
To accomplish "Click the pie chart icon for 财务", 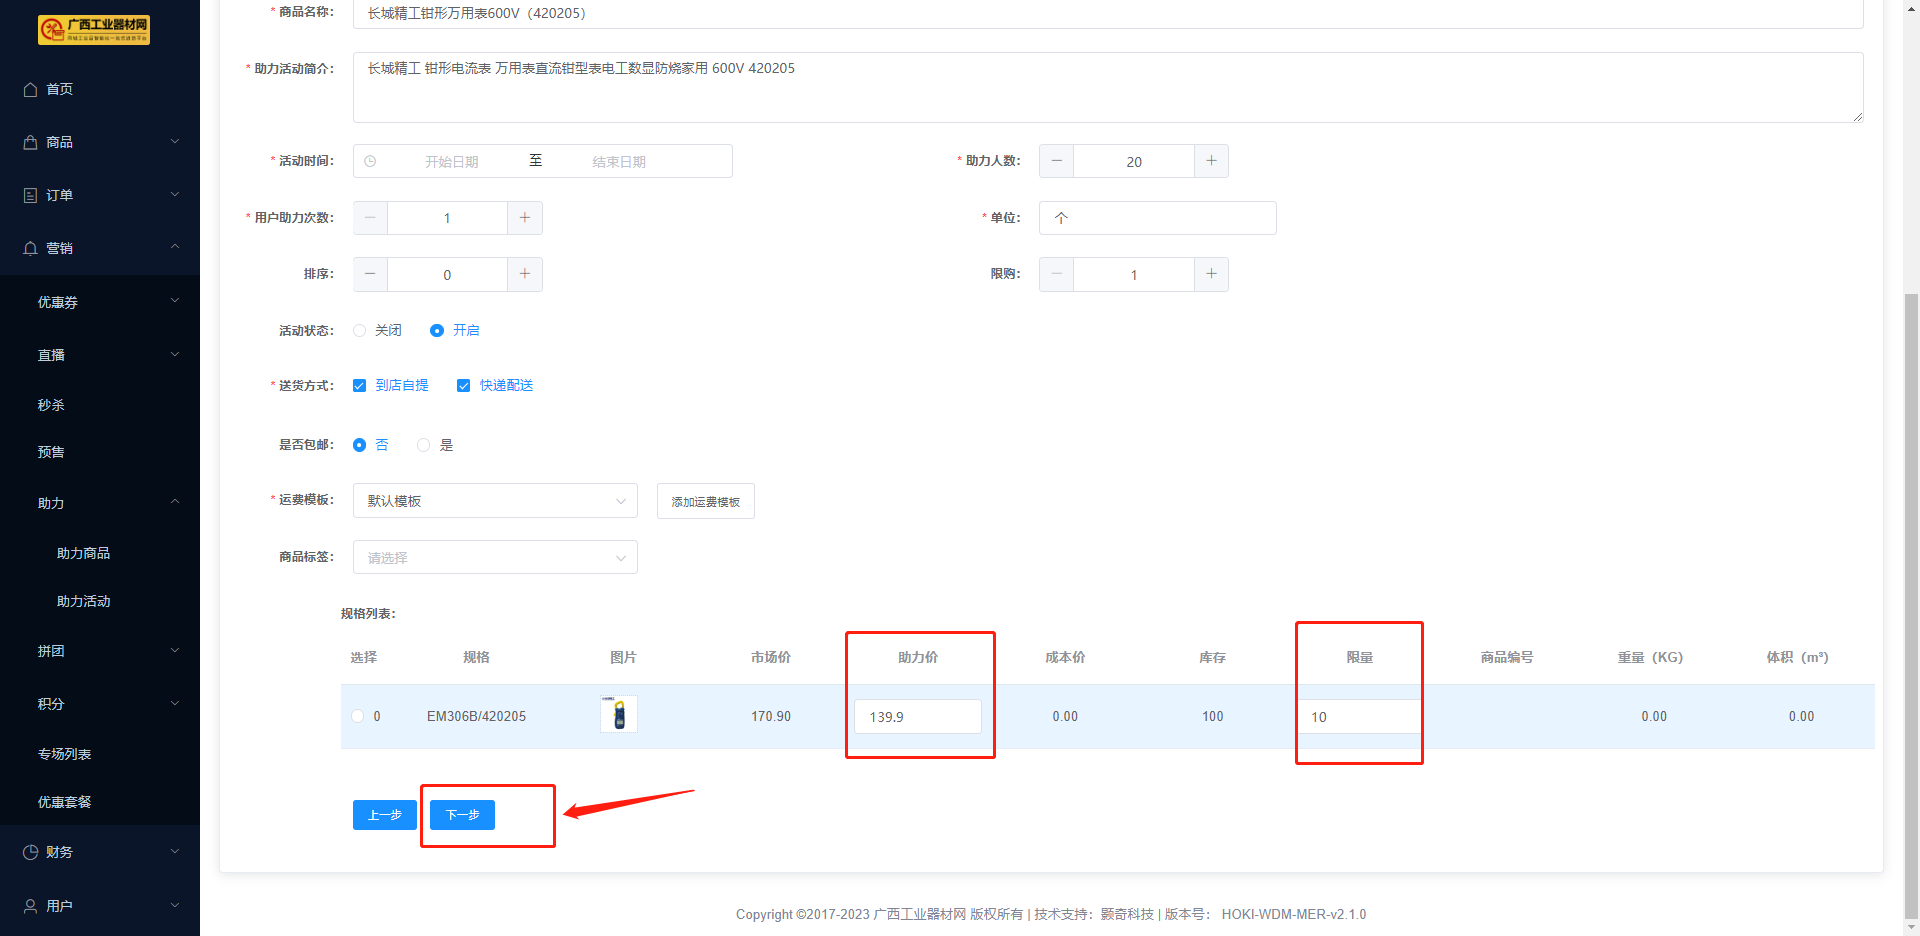I will click(x=30, y=852).
